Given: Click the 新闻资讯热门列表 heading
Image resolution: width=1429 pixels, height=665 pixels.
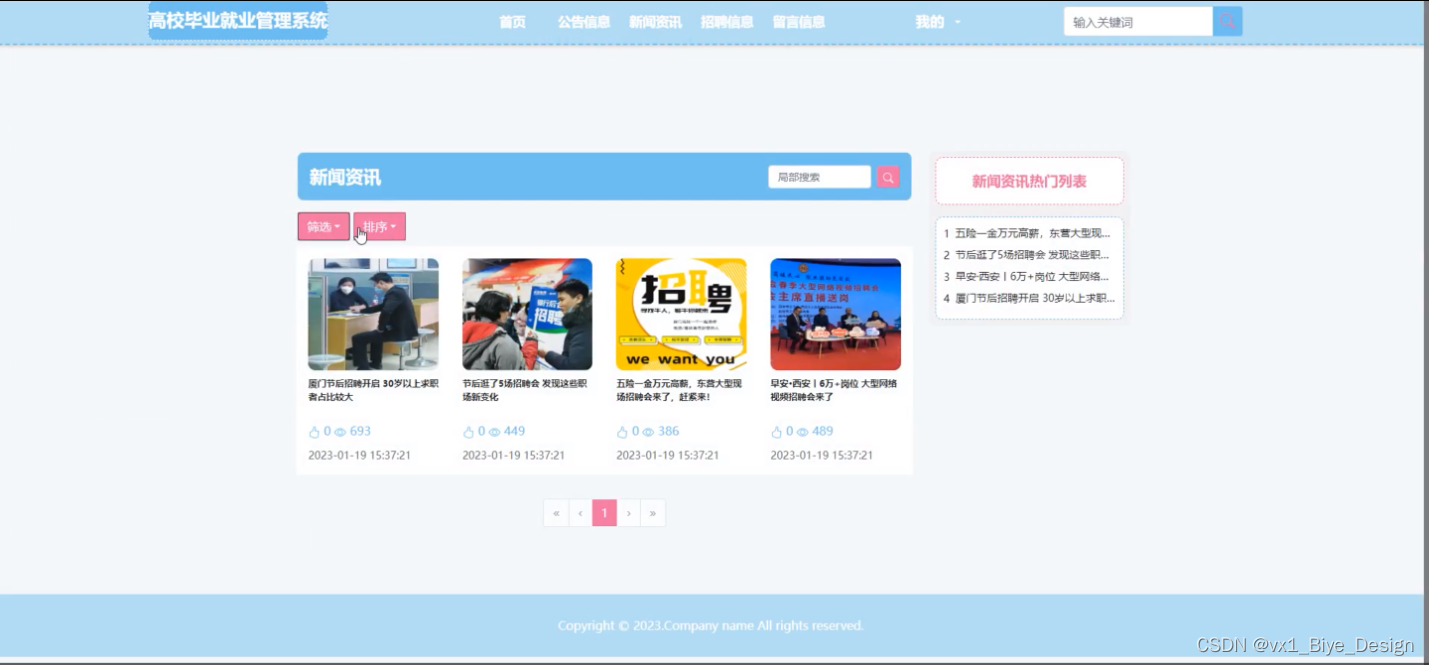Looking at the screenshot, I should click(x=1029, y=181).
